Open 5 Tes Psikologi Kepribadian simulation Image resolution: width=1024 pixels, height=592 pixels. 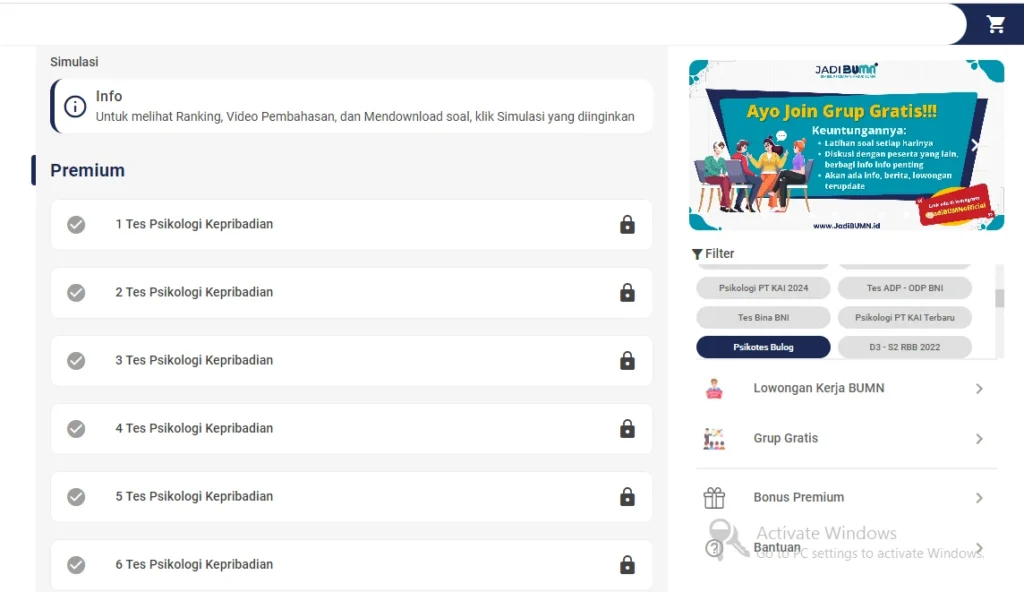tap(351, 496)
